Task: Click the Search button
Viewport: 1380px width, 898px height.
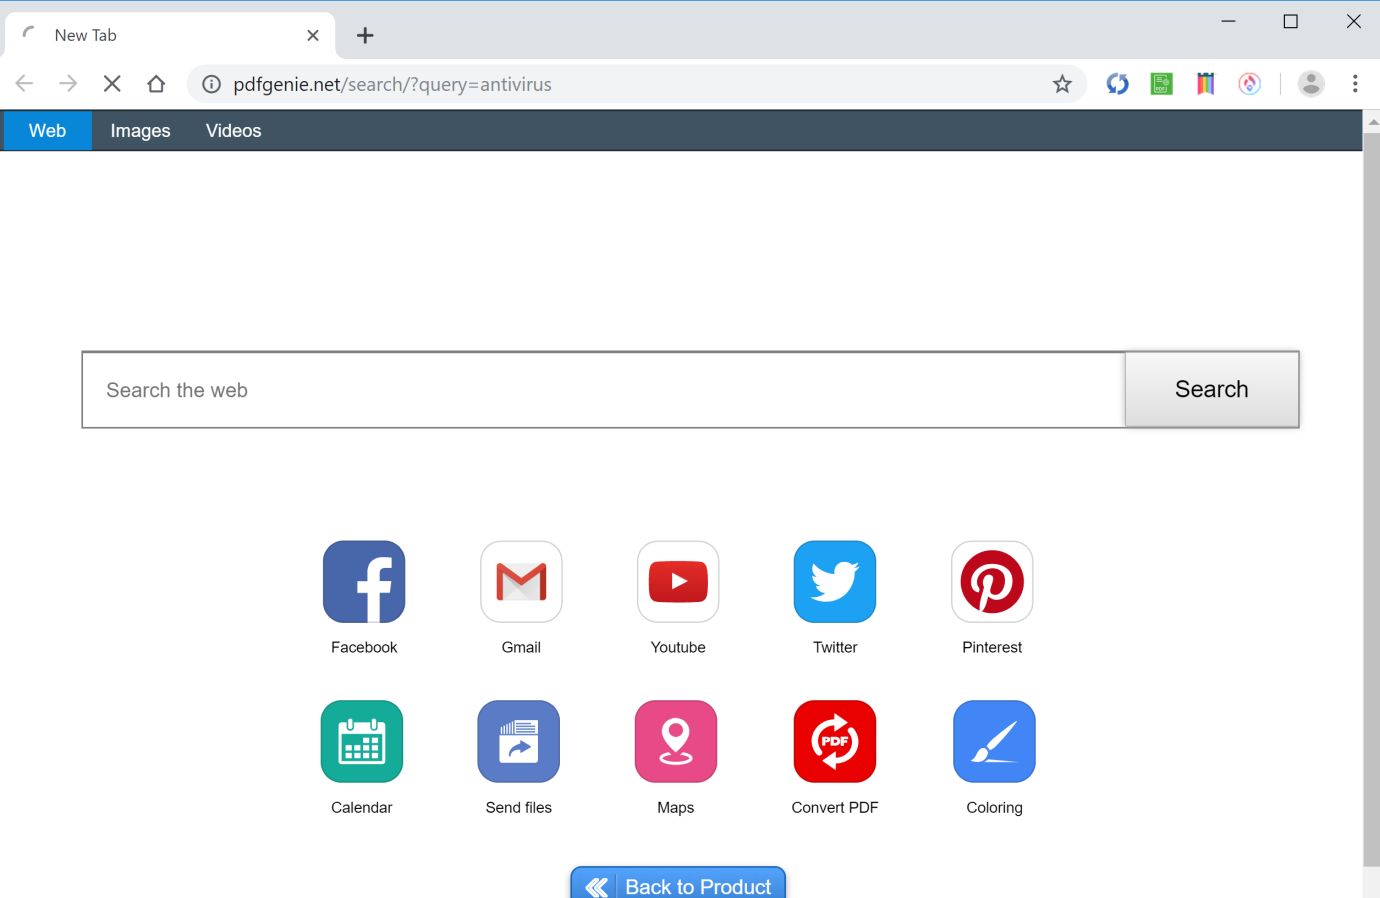Action: (x=1212, y=389)
